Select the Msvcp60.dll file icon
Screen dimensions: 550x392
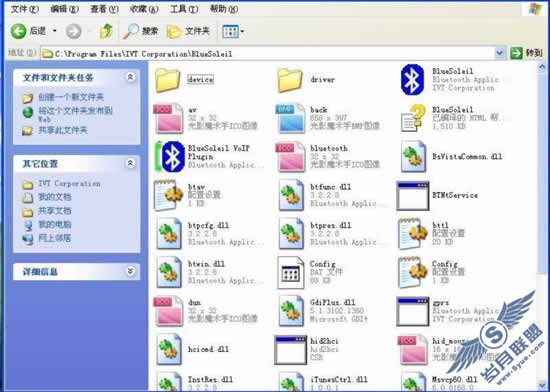pyautogui.click(x=414, y=382)
